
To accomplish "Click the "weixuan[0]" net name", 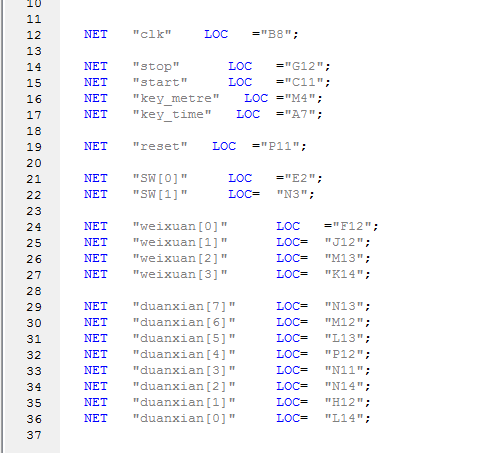I will [x=180, y=226].
